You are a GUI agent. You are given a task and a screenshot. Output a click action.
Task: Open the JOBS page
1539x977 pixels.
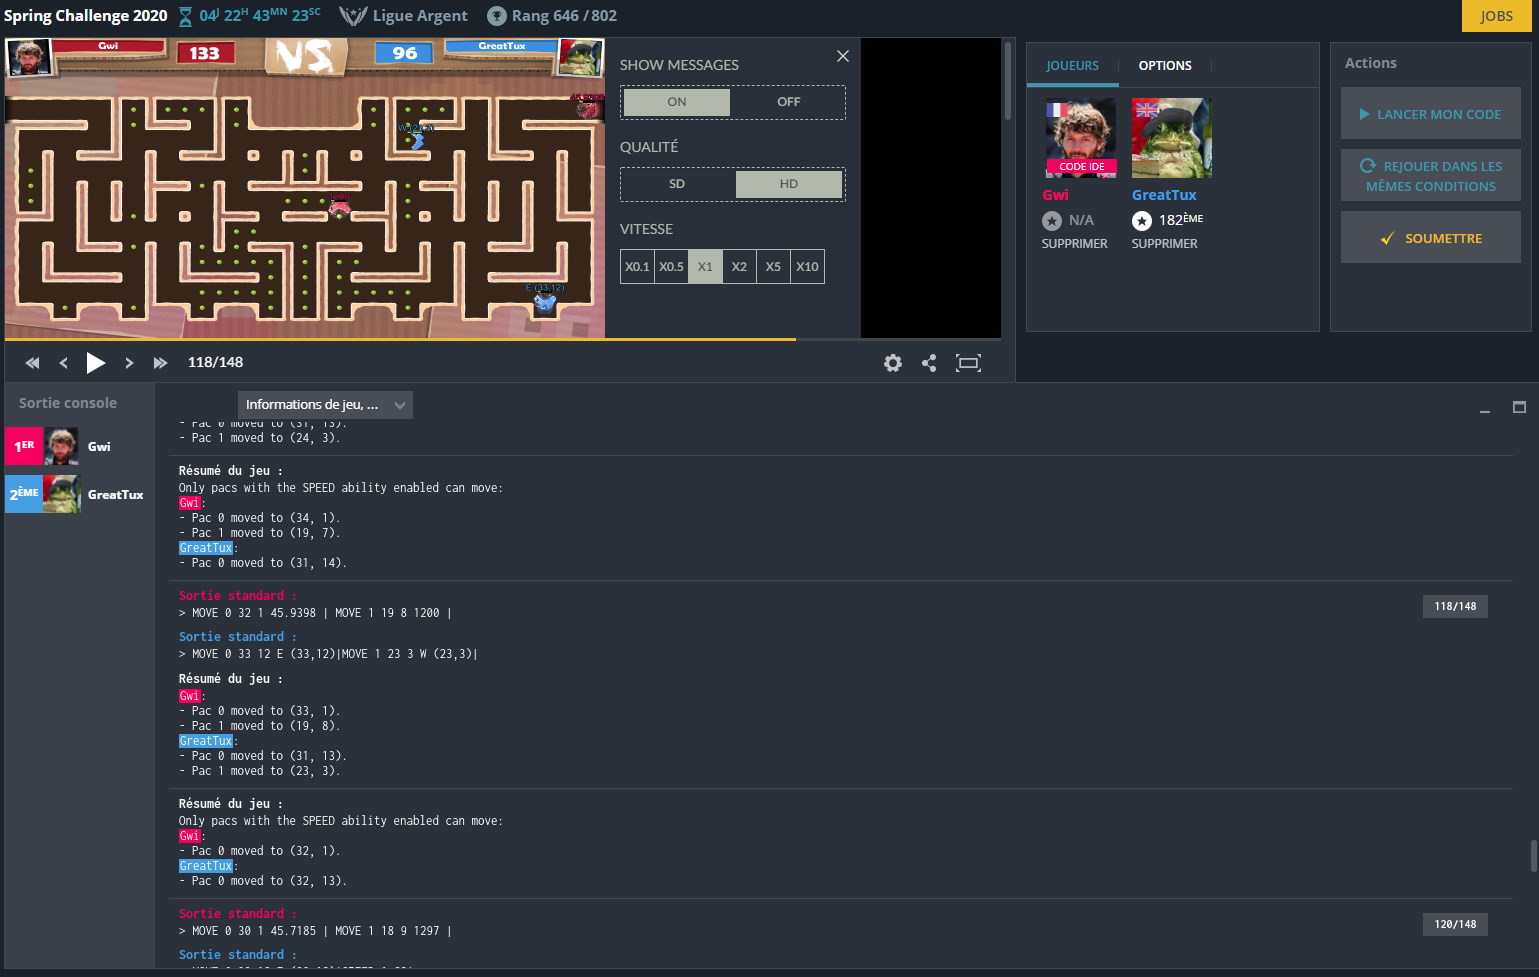coord(1496,16)
